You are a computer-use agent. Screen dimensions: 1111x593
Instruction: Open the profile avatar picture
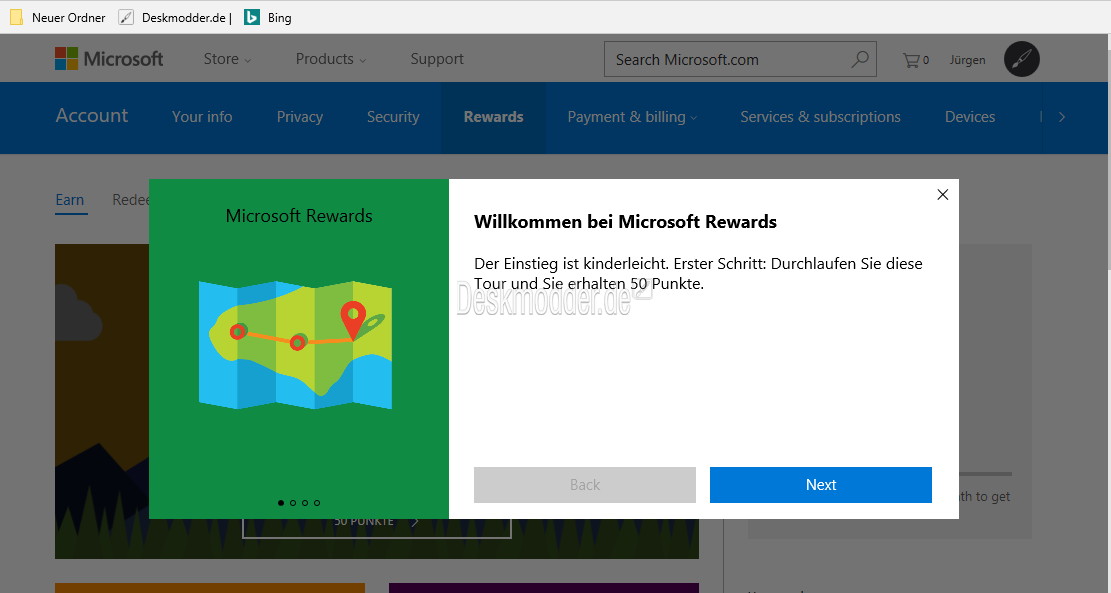pos(1022,60)
